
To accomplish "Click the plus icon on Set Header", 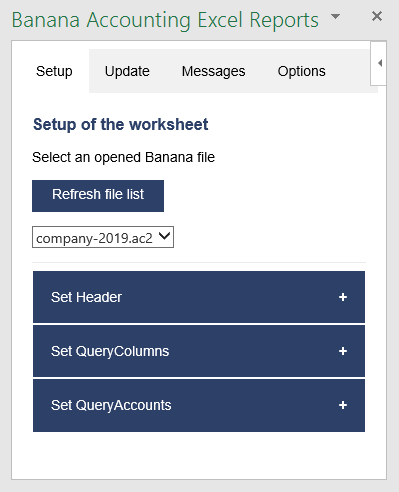I will 343,297.
